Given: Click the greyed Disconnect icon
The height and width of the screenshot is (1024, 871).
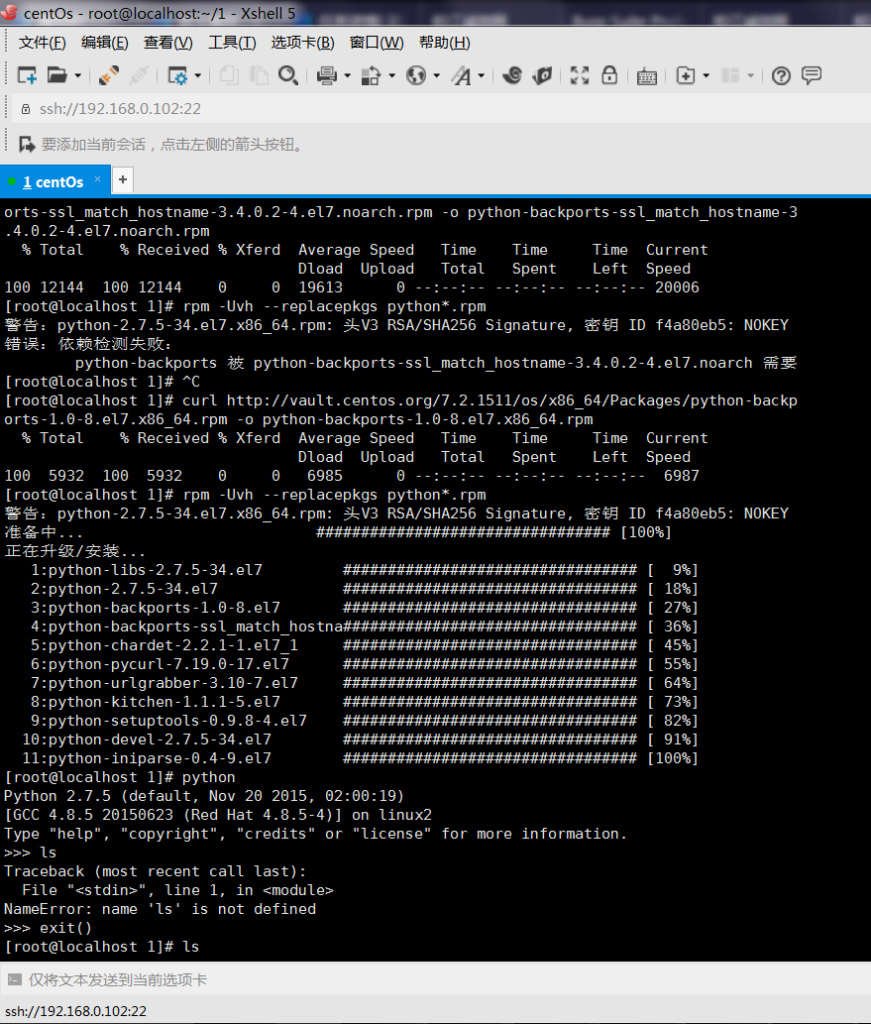Looking at the screenshot, I should coord(138,76).
